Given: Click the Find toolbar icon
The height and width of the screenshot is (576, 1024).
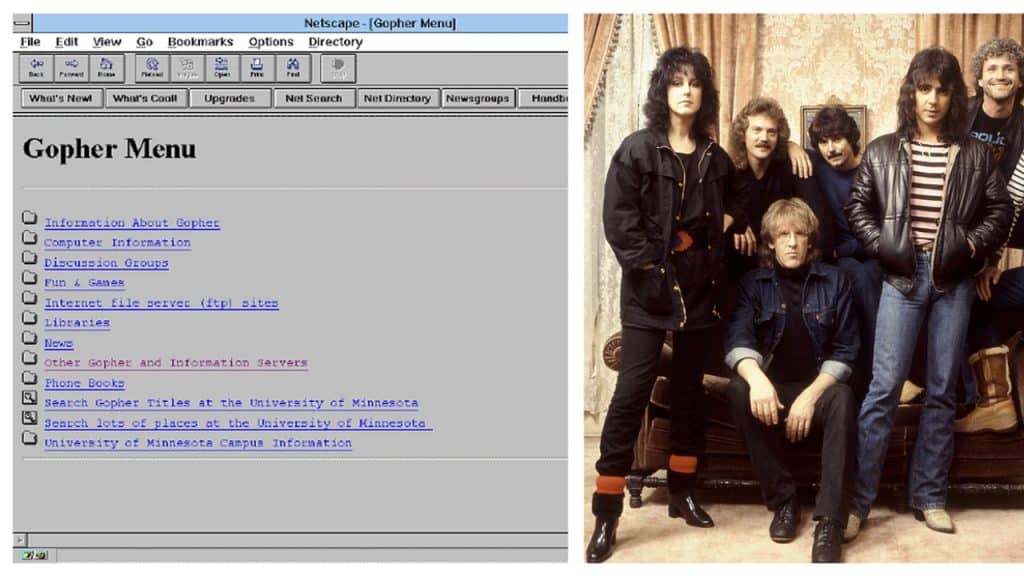Looking at the screenshot, I should click(293, 68).
